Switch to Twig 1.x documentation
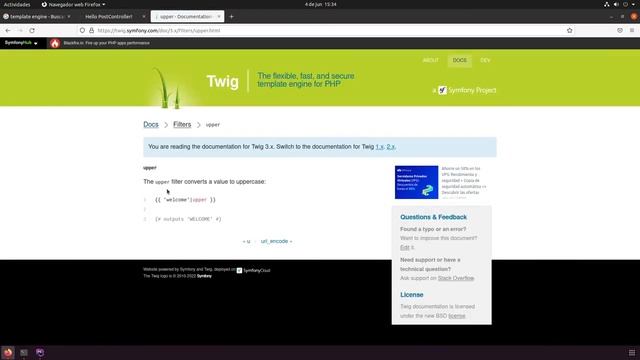 click(x=380, y=147)
